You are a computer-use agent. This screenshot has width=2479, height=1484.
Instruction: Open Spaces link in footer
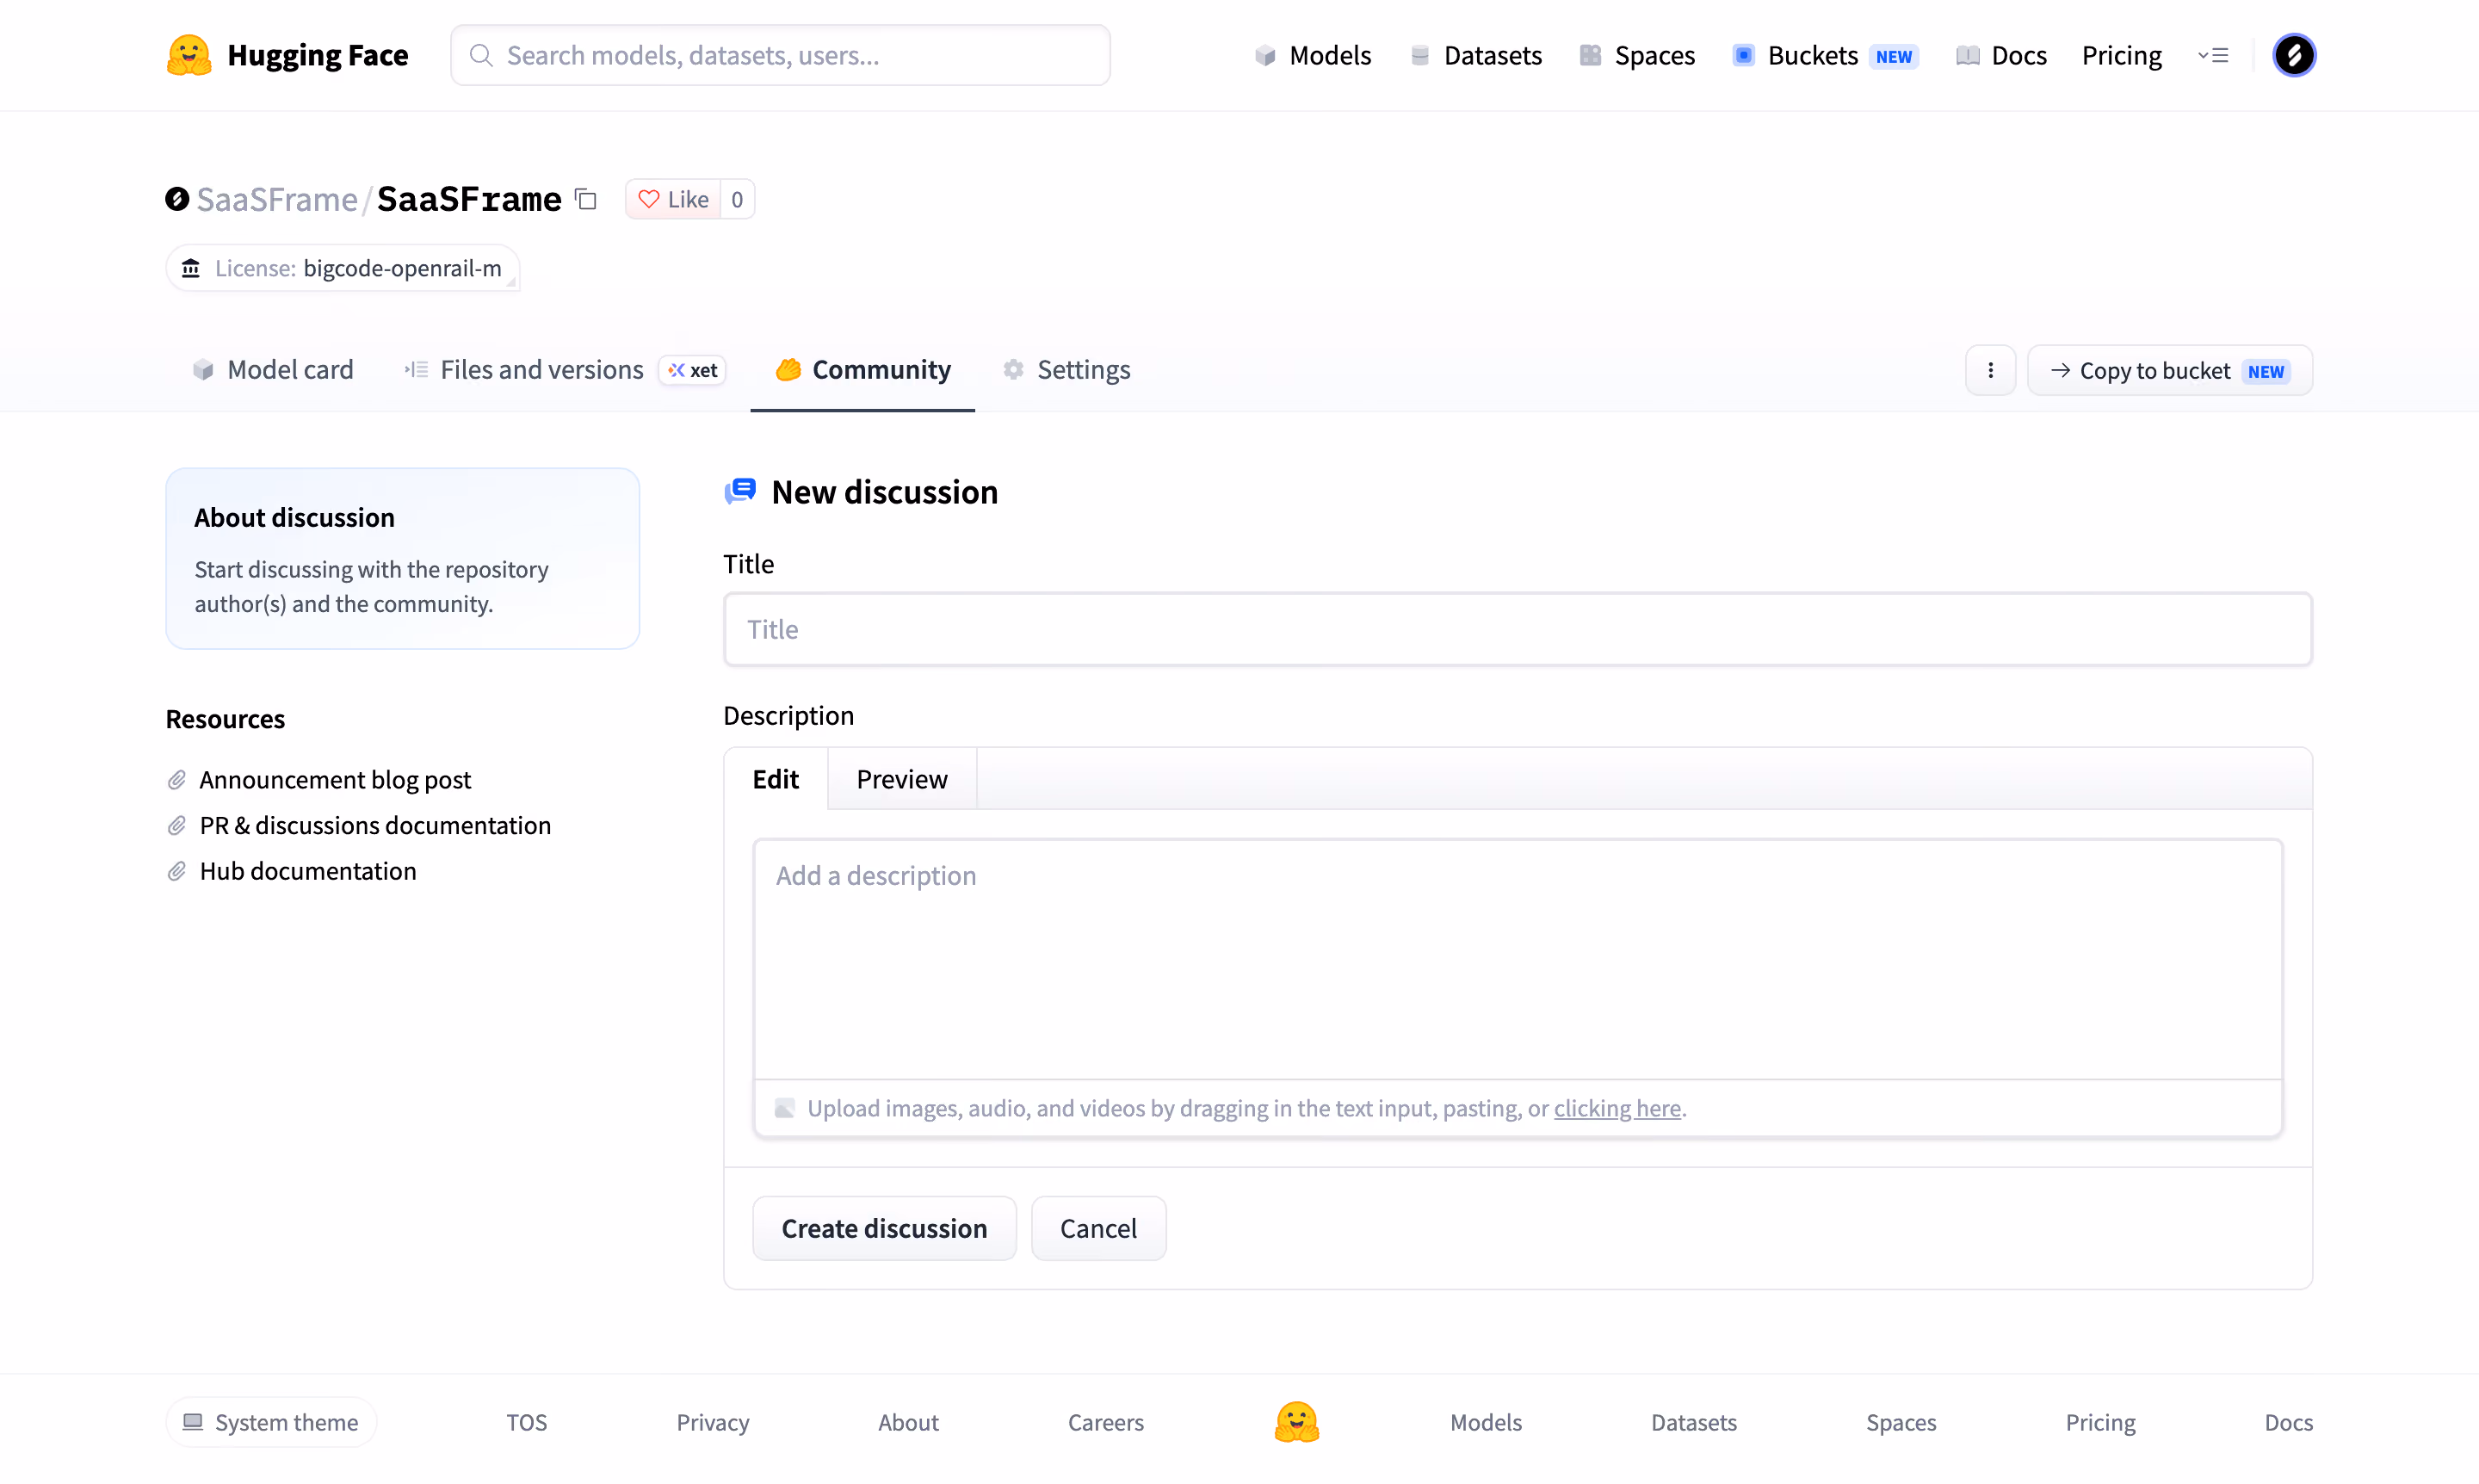click(x=1901, y=1421)
